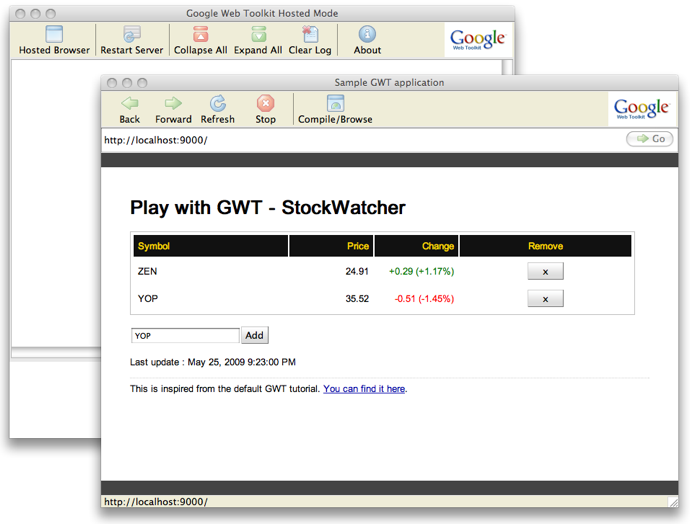Open the About info icon

tap(367, 36)
